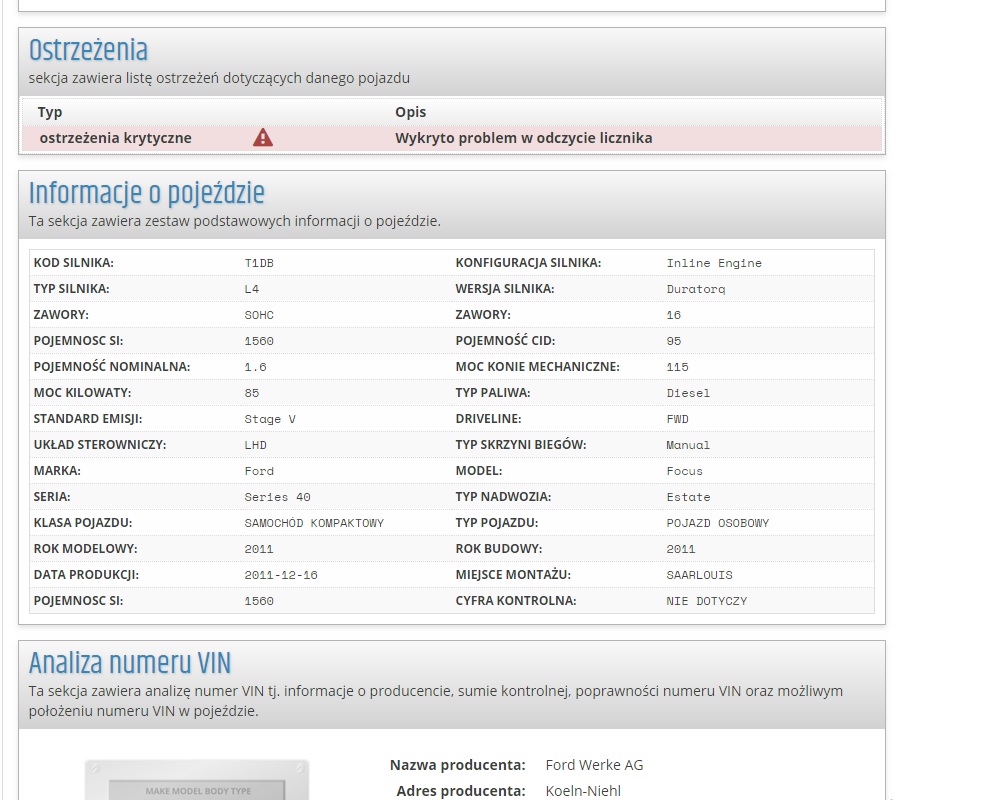Click the "MIEJSCE MONTAŻU:" label
Screen dimensions: 1008x800
pyautogui.click(x=513, y=575)
